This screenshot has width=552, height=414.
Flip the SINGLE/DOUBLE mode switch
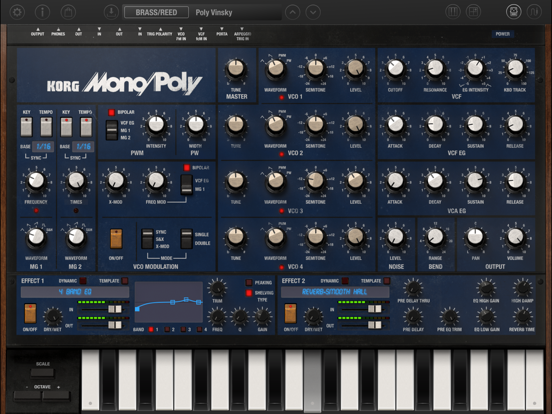click(186, 239)
